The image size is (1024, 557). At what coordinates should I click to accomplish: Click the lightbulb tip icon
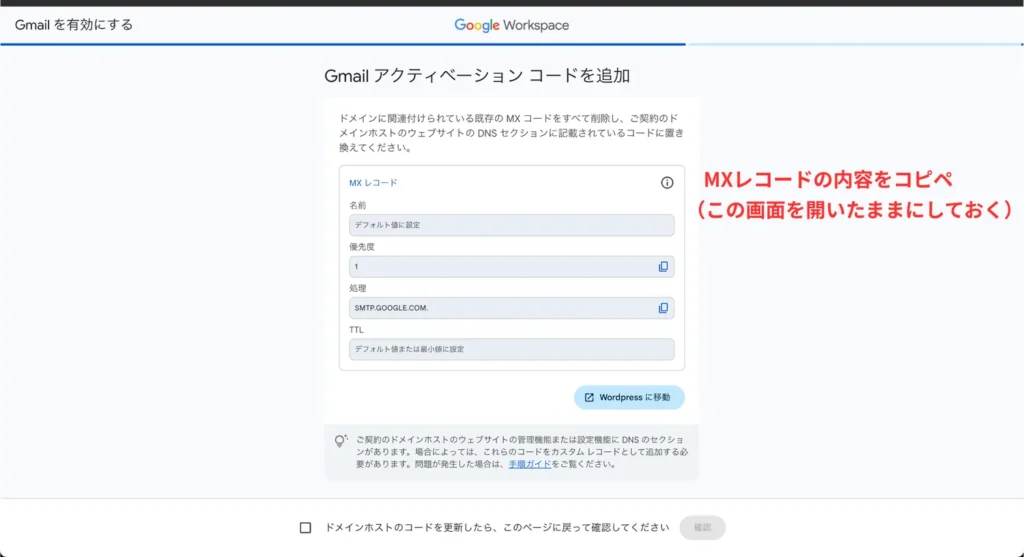point(341,440)
